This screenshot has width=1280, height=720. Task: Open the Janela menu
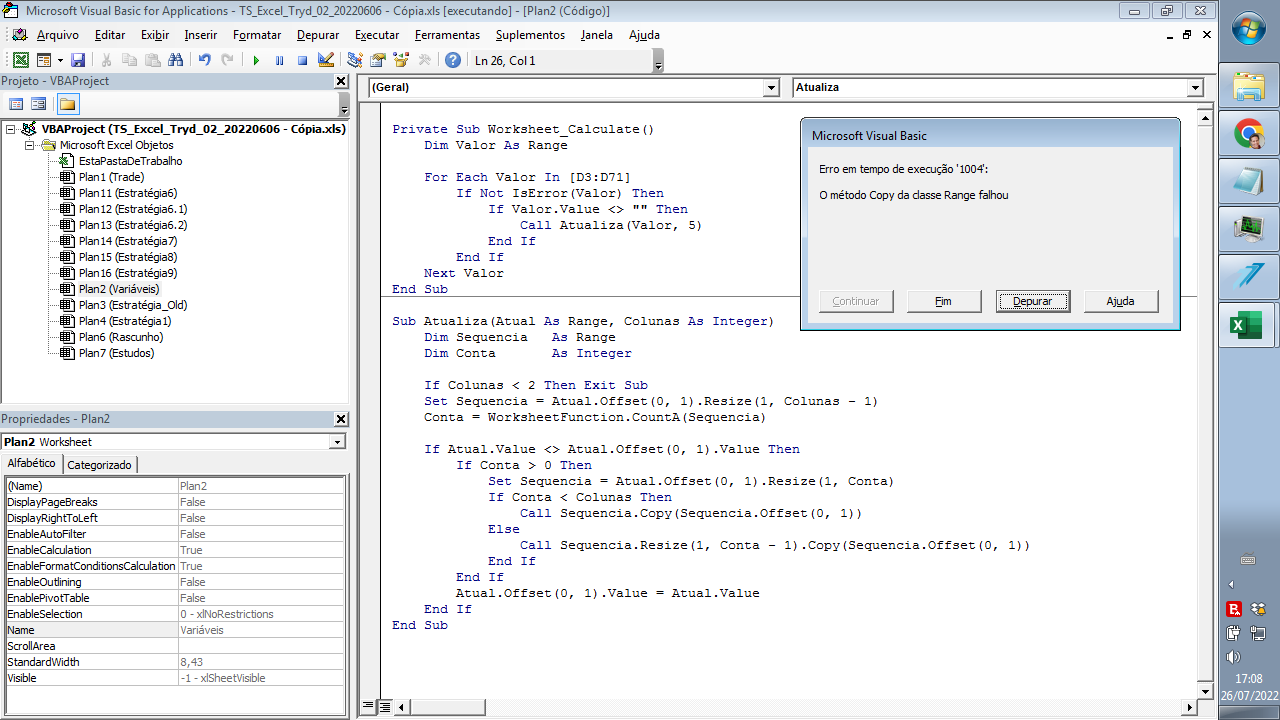click(x=597, y=35)
